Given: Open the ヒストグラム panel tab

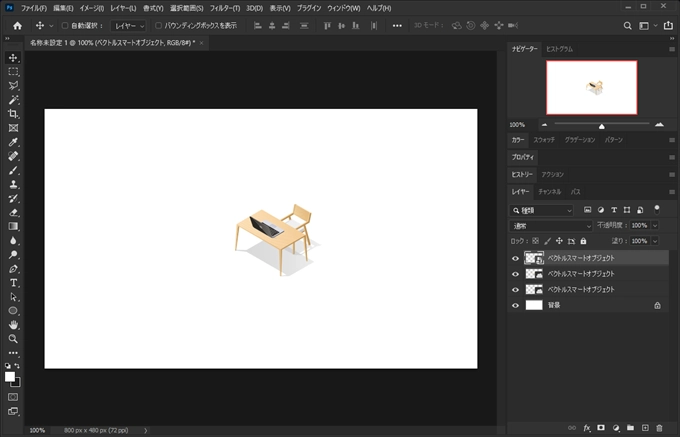Looking at the screenshot, I should pos(559,49).
